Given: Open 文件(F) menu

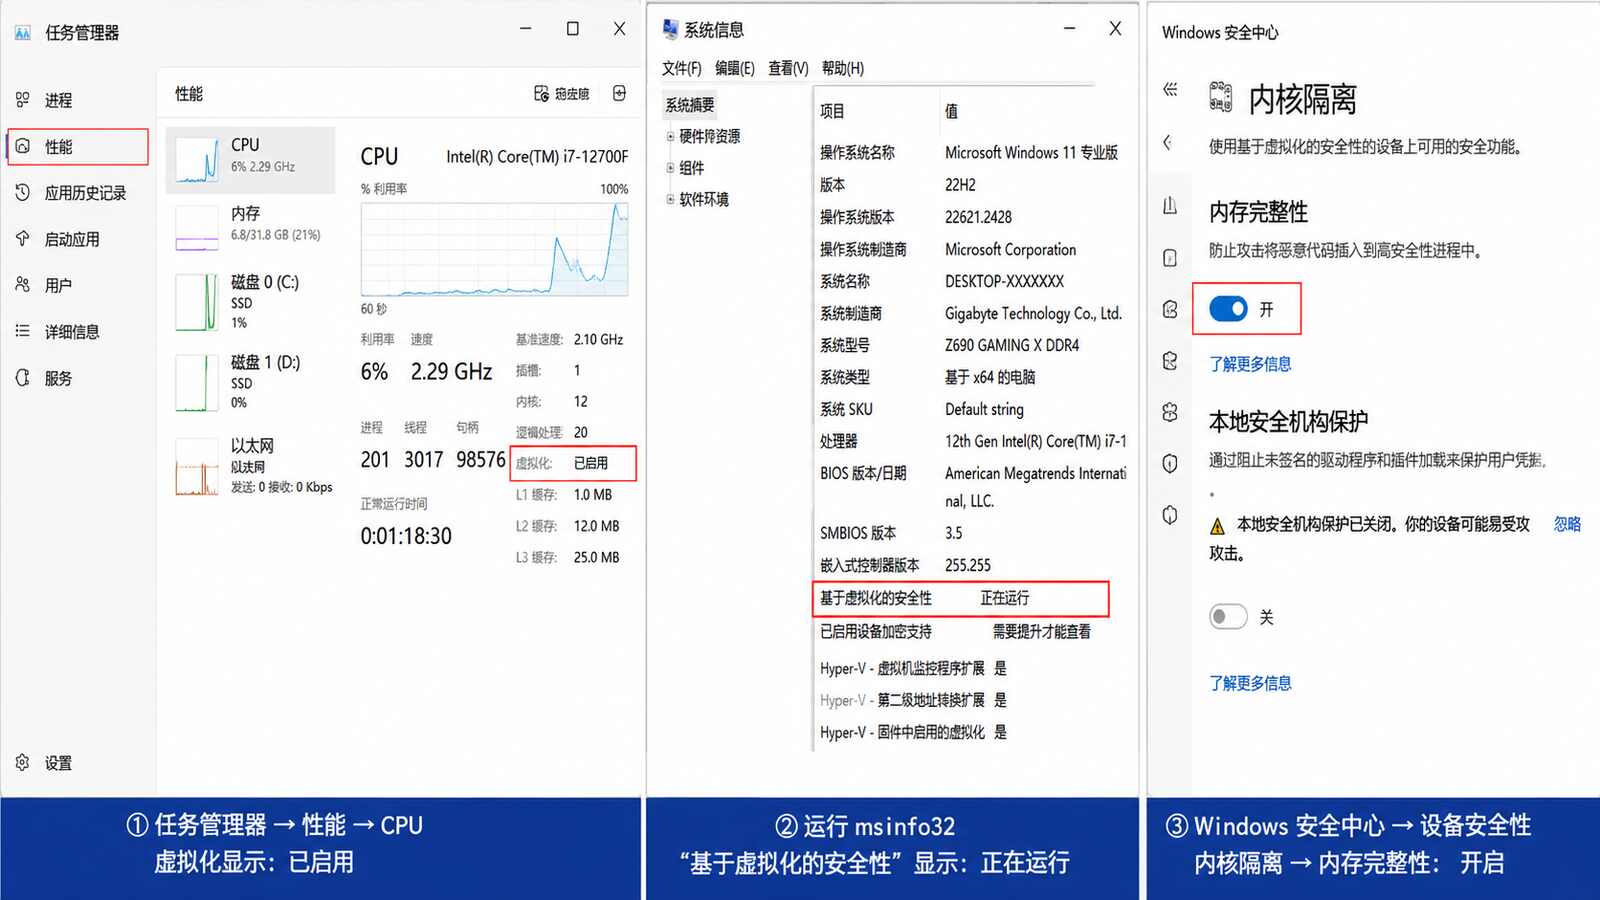Looking at the screenshot, I should pos(681,68).
